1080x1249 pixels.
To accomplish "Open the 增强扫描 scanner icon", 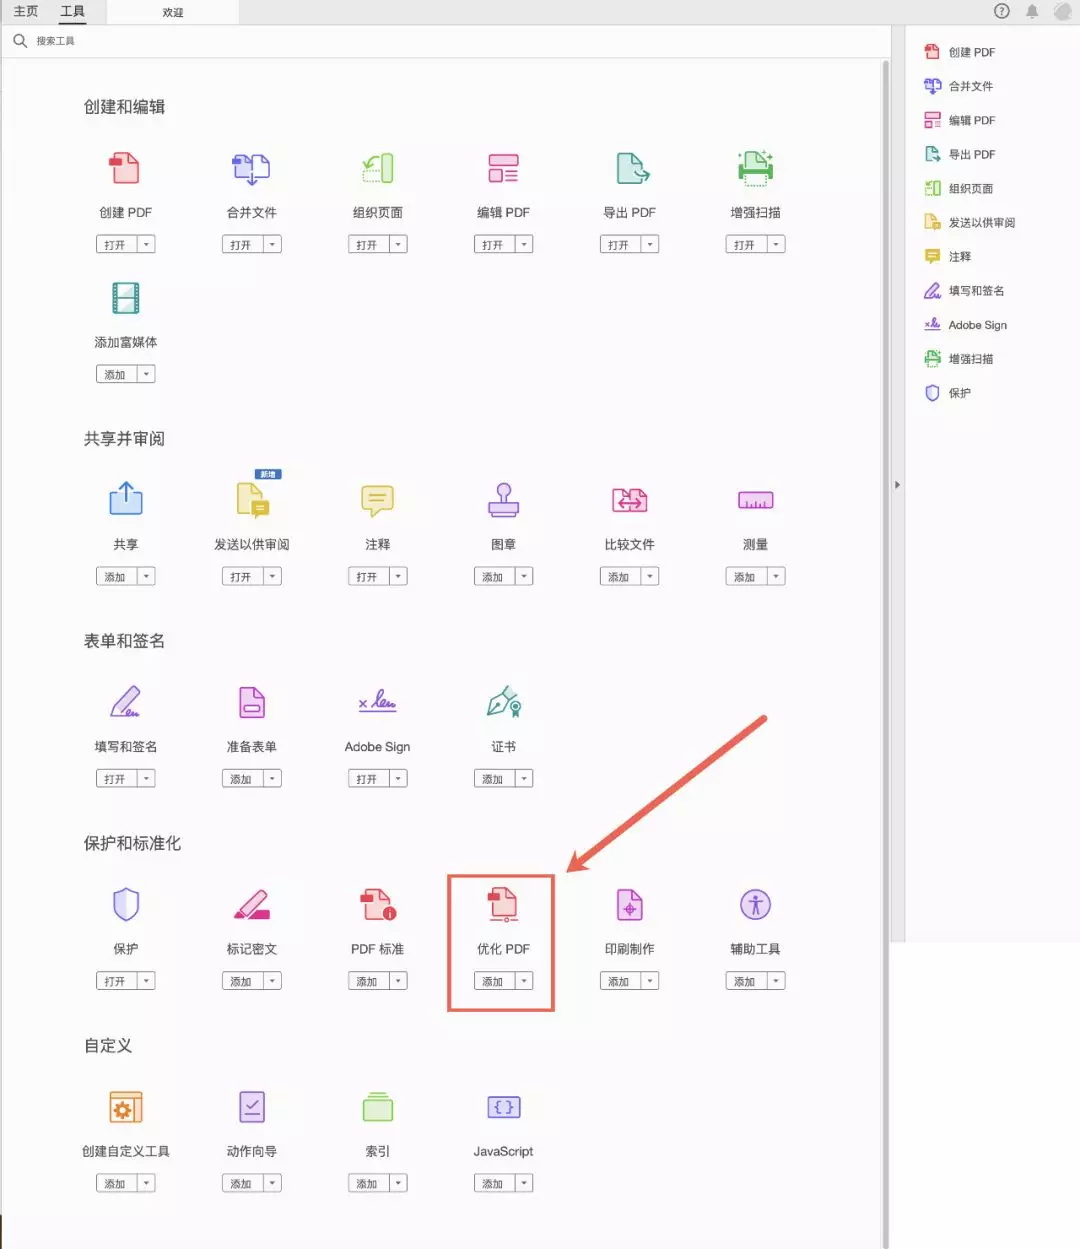I will pos(755,169).
